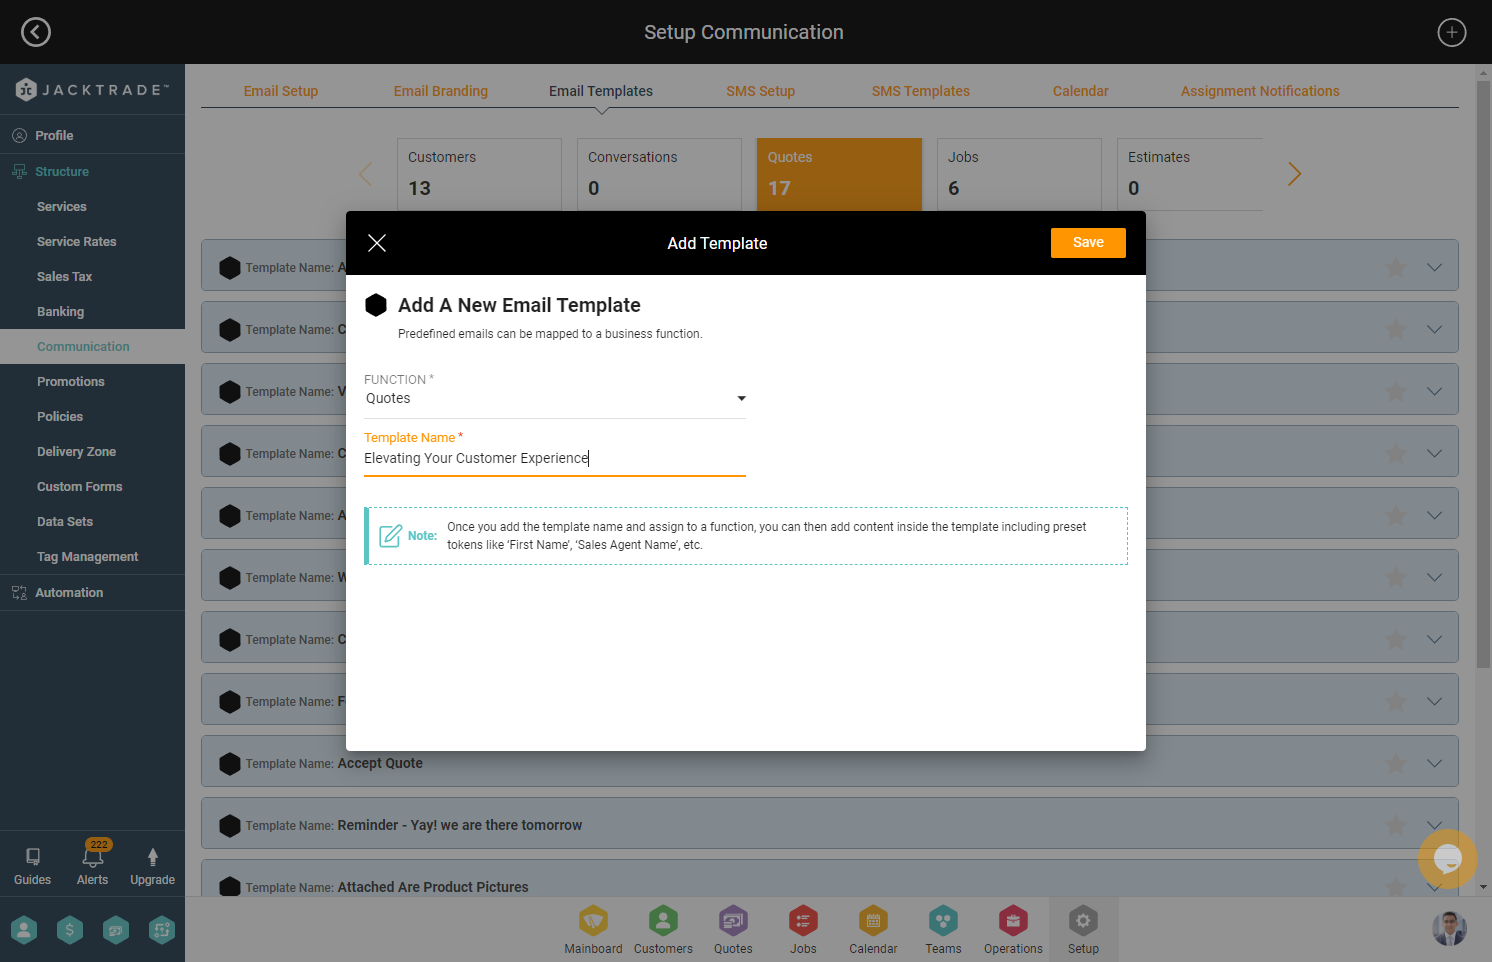This screenshot has height=962, width=1492.
Task: Open the SMS Templates tab
Action: [x=921, y=91]
